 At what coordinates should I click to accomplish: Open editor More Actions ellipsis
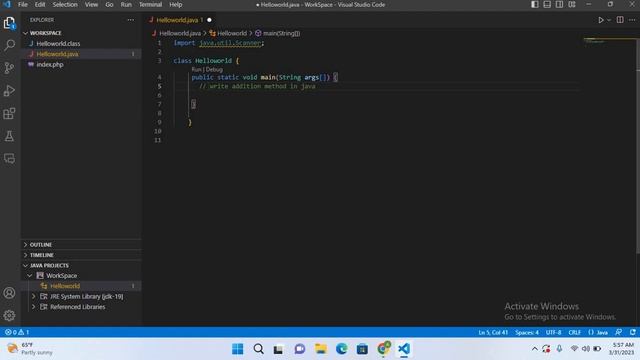point(632,20)
